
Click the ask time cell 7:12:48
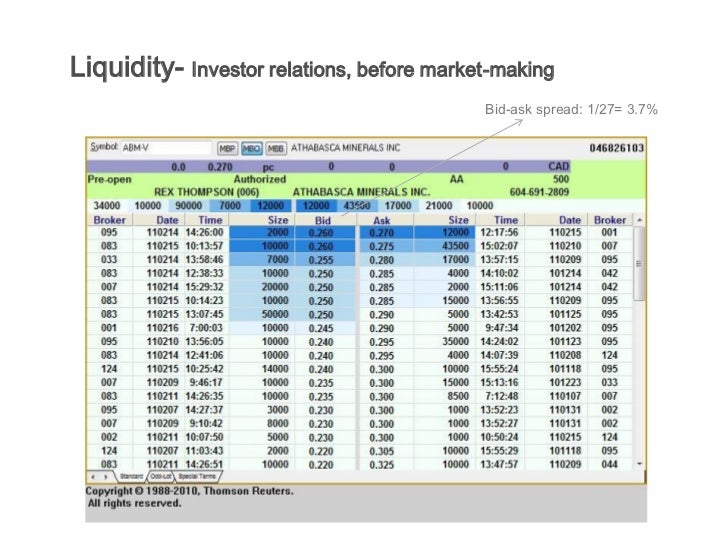coord(502,396)
